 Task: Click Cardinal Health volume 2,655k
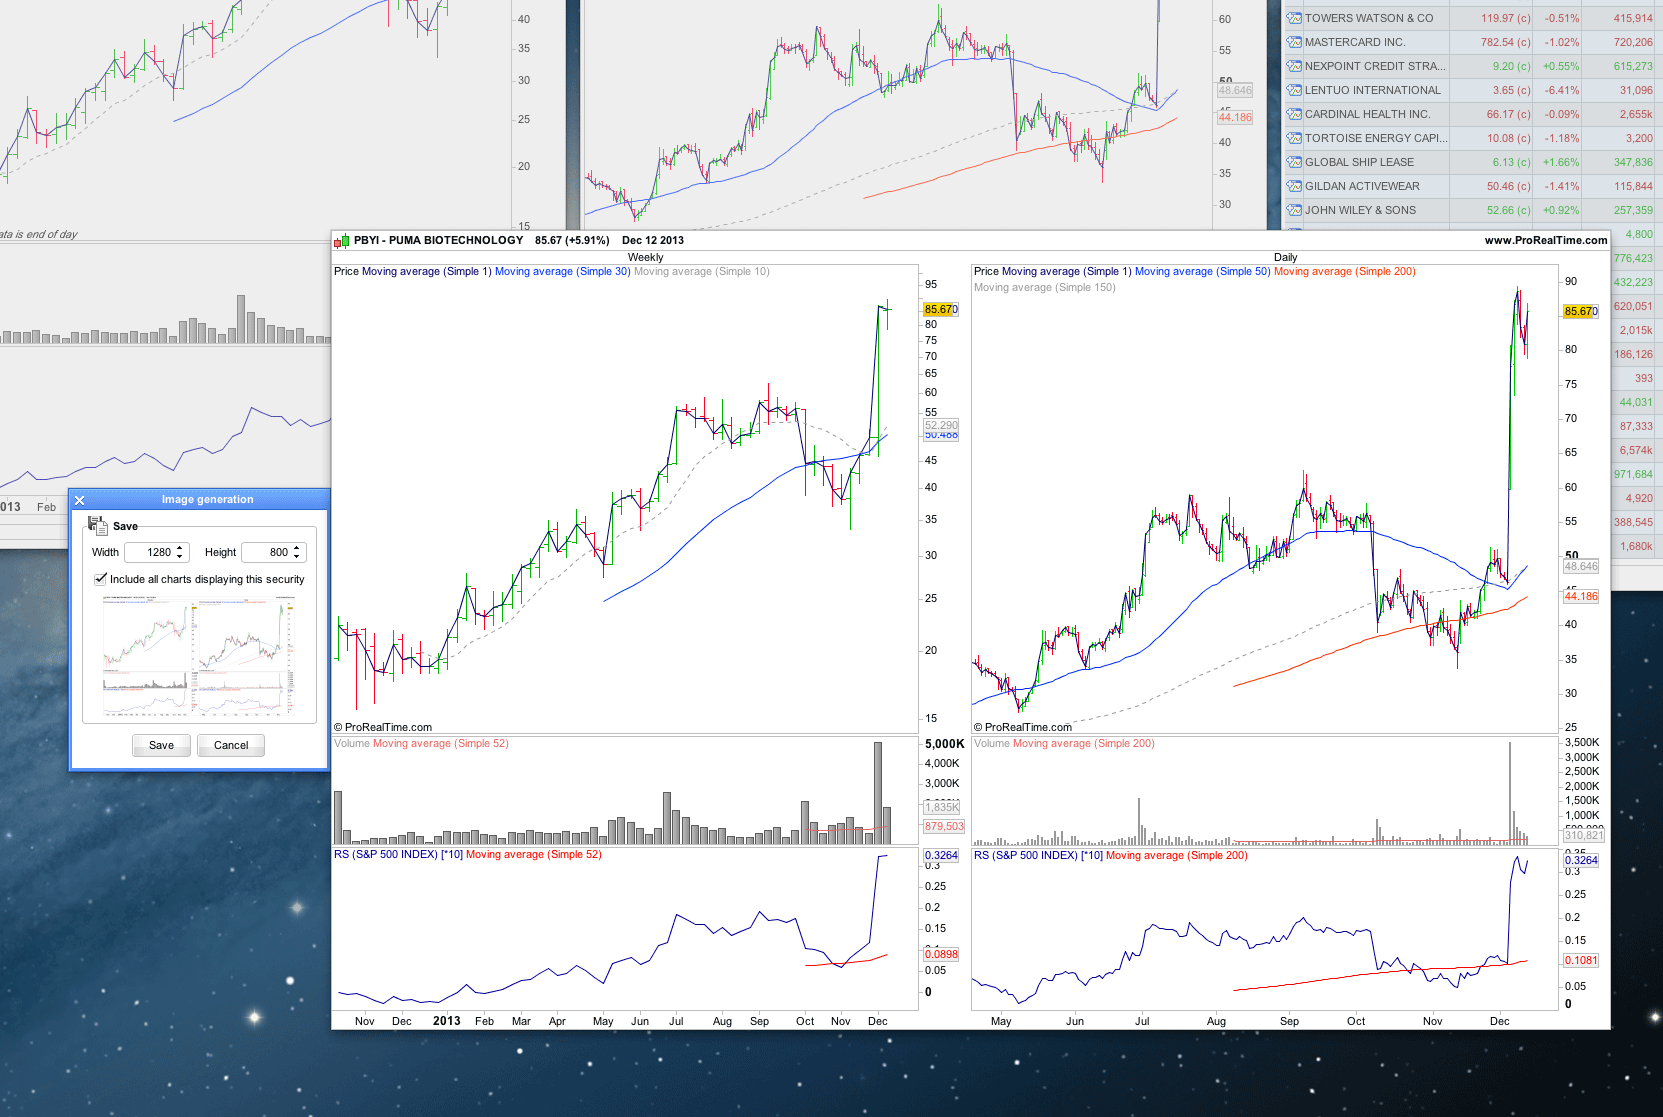[x=1636, y=114]
